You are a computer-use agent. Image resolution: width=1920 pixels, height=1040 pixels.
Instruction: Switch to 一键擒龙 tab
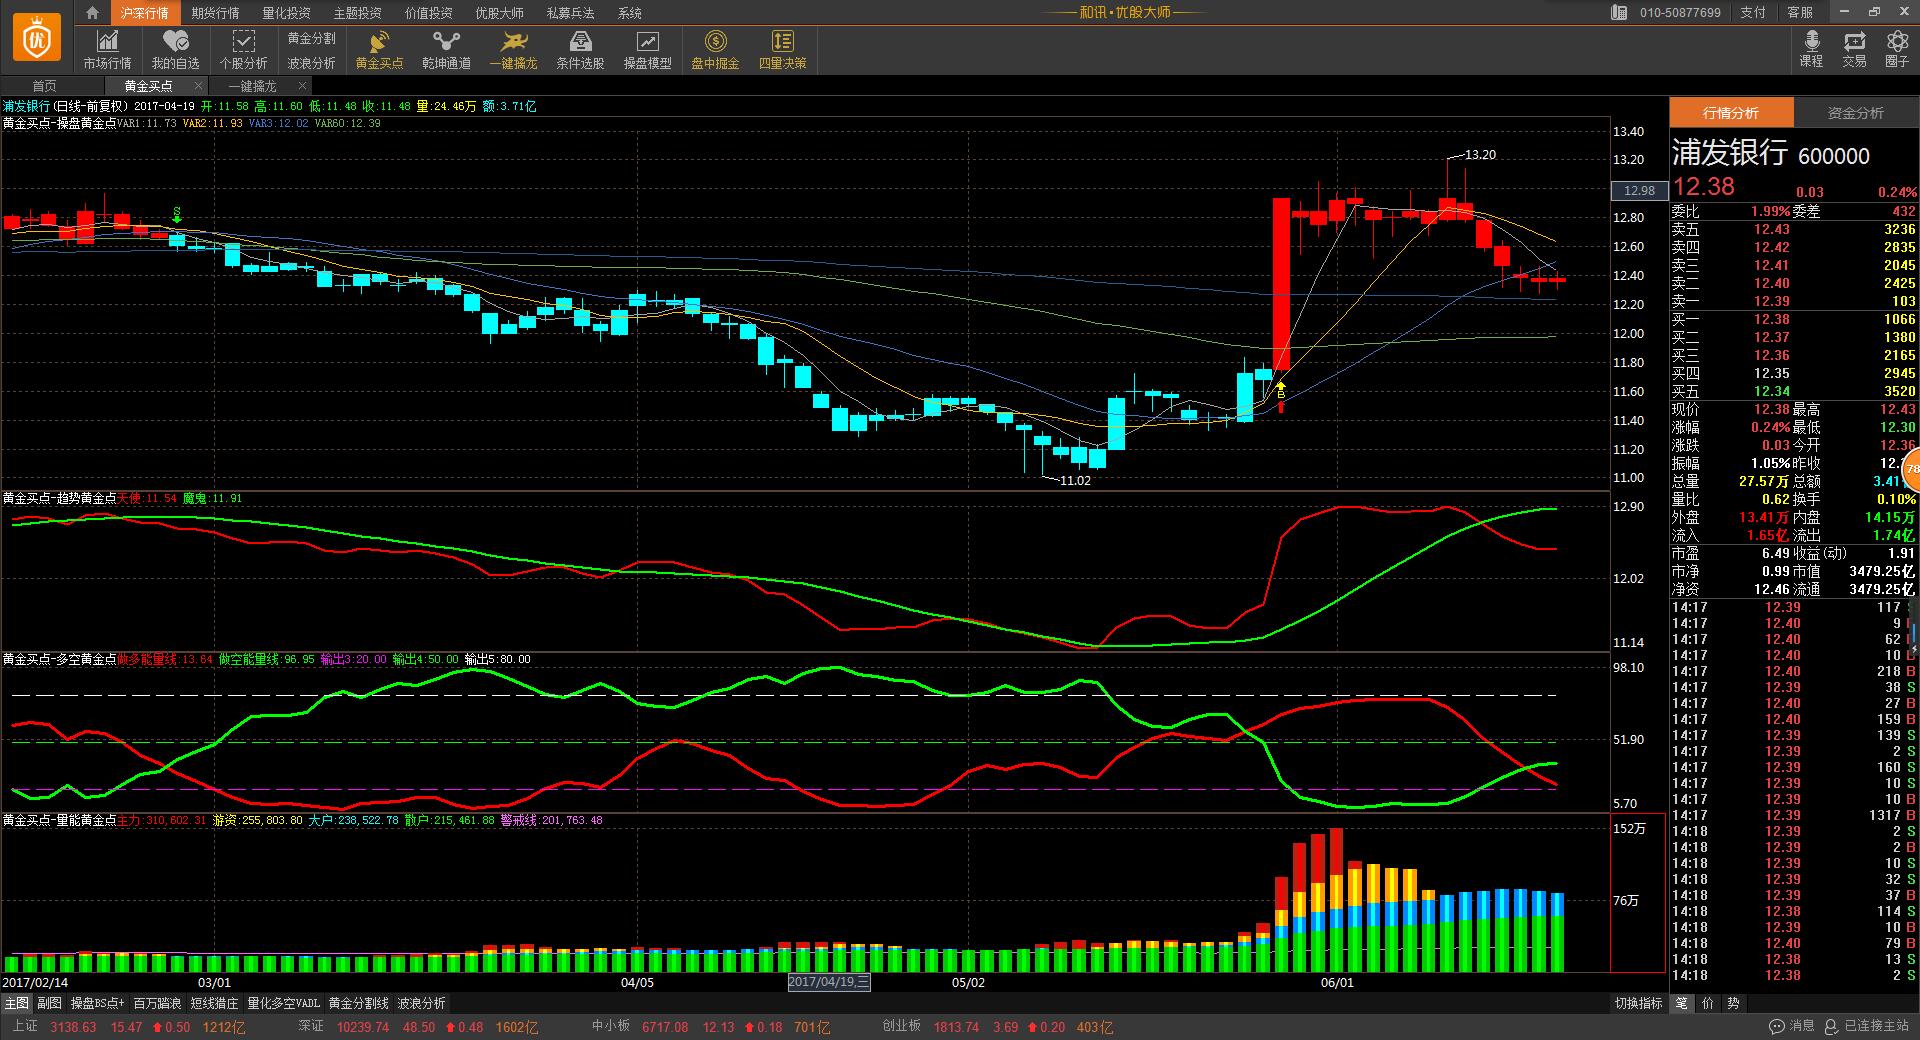tap(252, 86)
